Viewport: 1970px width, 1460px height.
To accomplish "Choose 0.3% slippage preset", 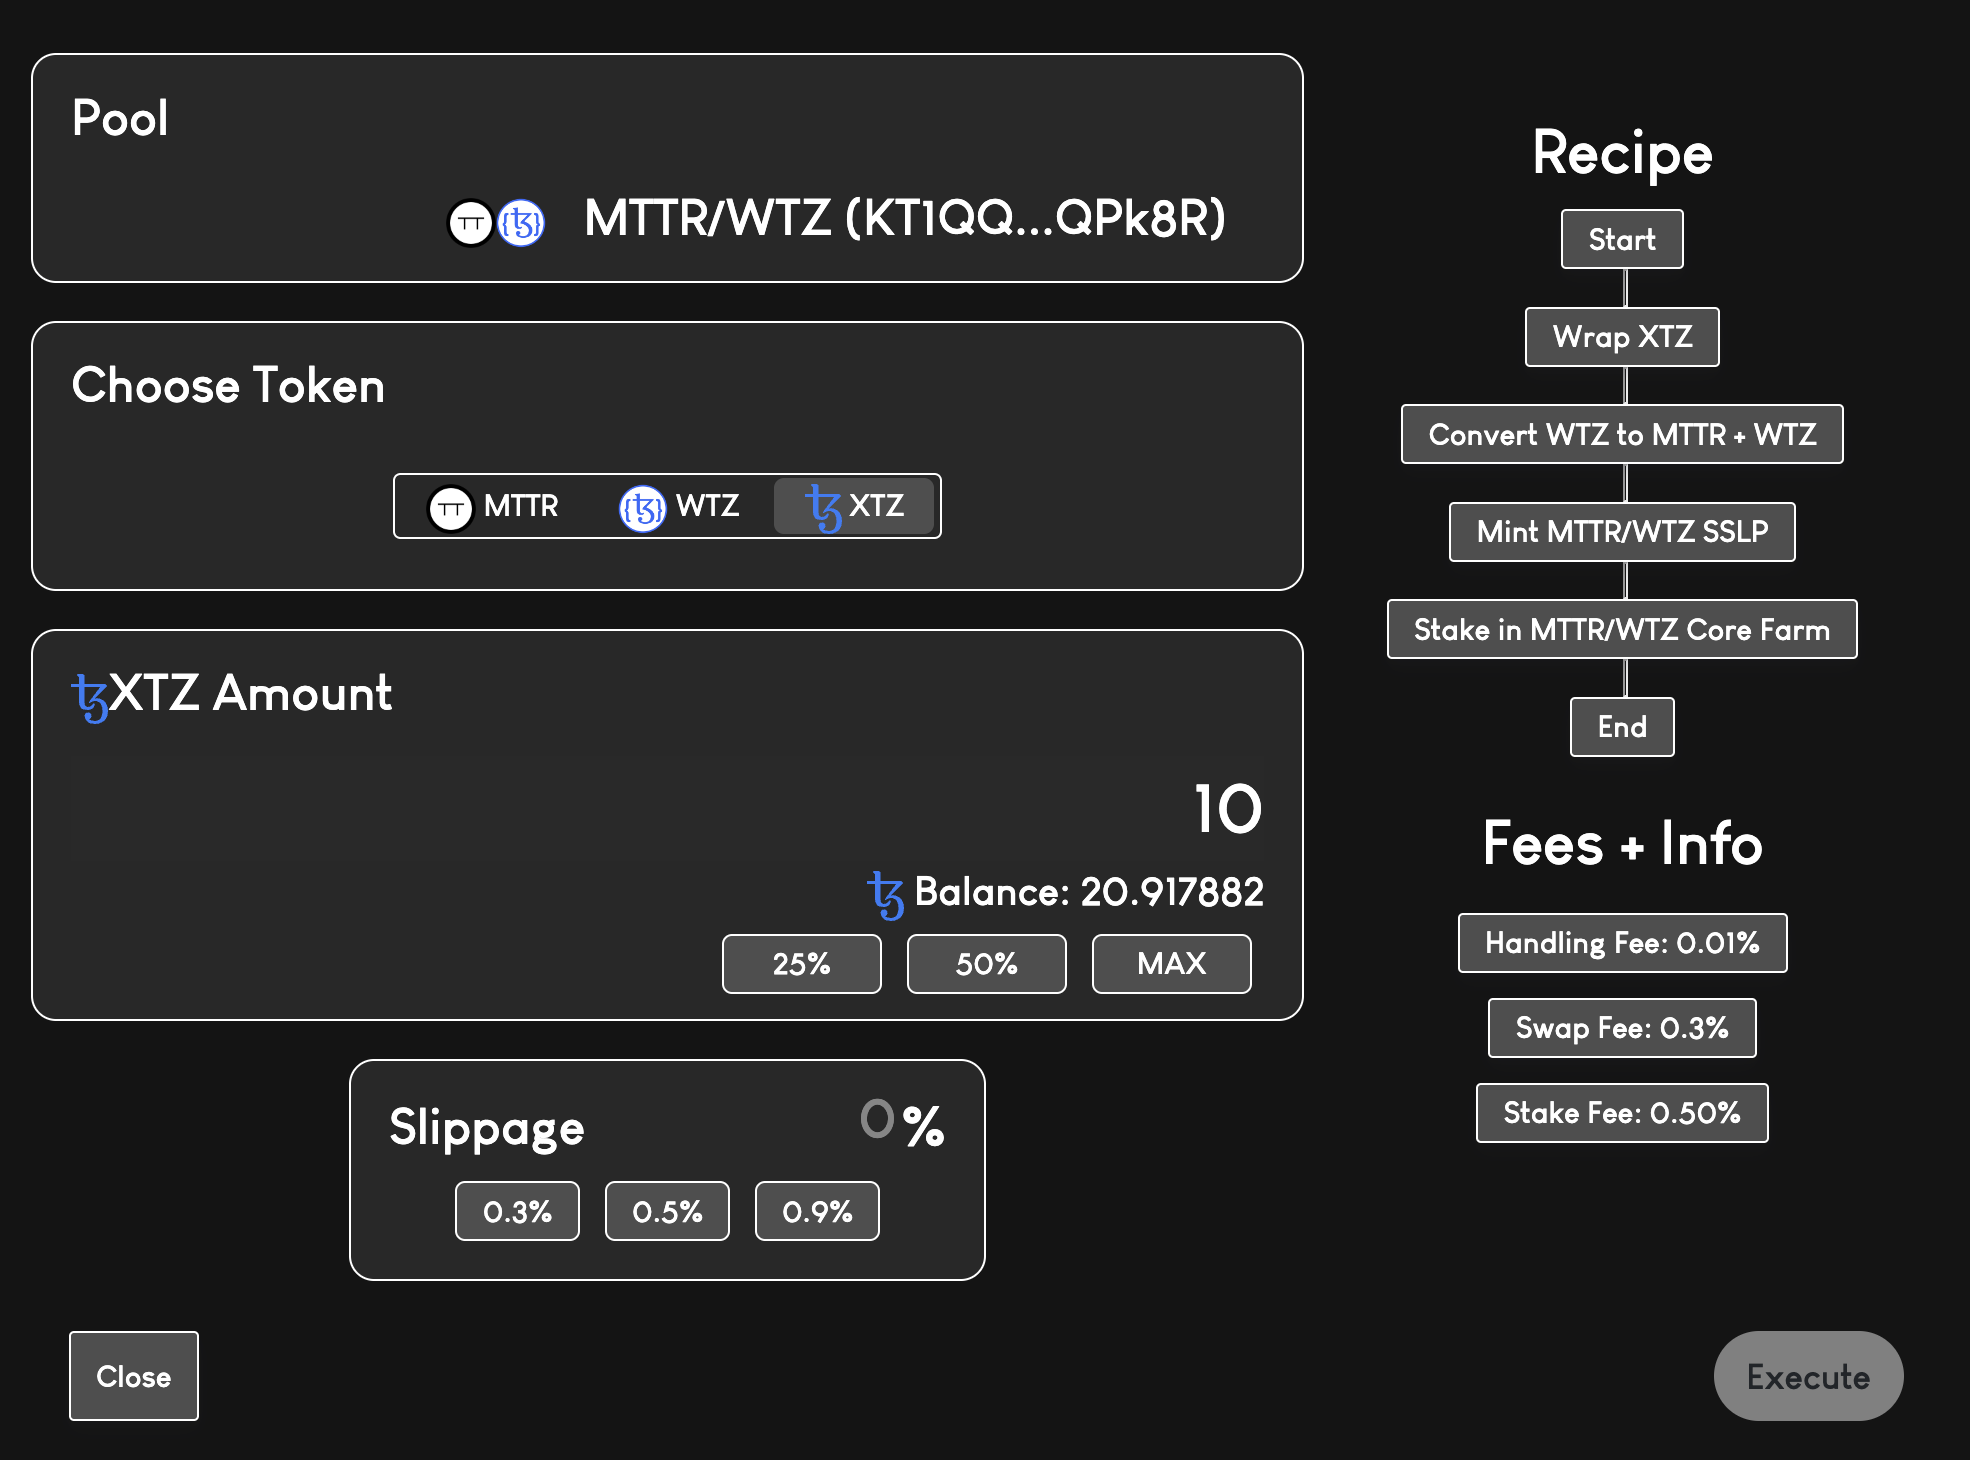I will (517, 1212).
